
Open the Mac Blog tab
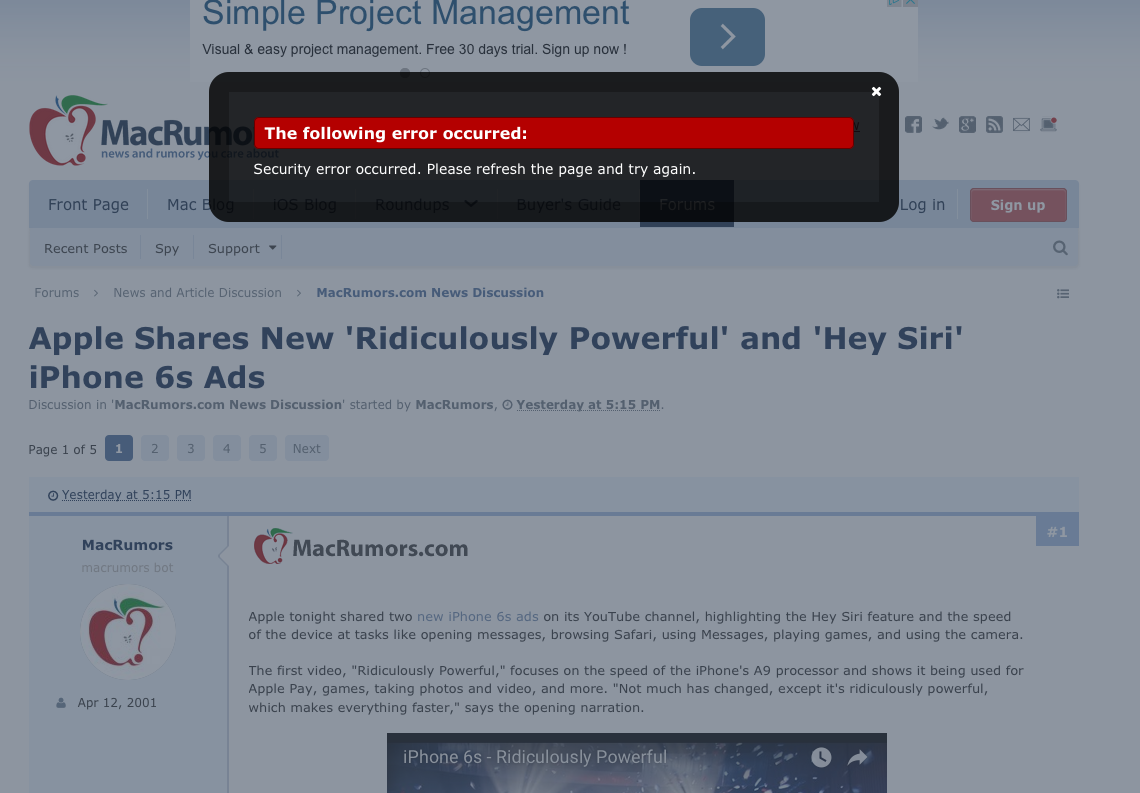(201, 205)
